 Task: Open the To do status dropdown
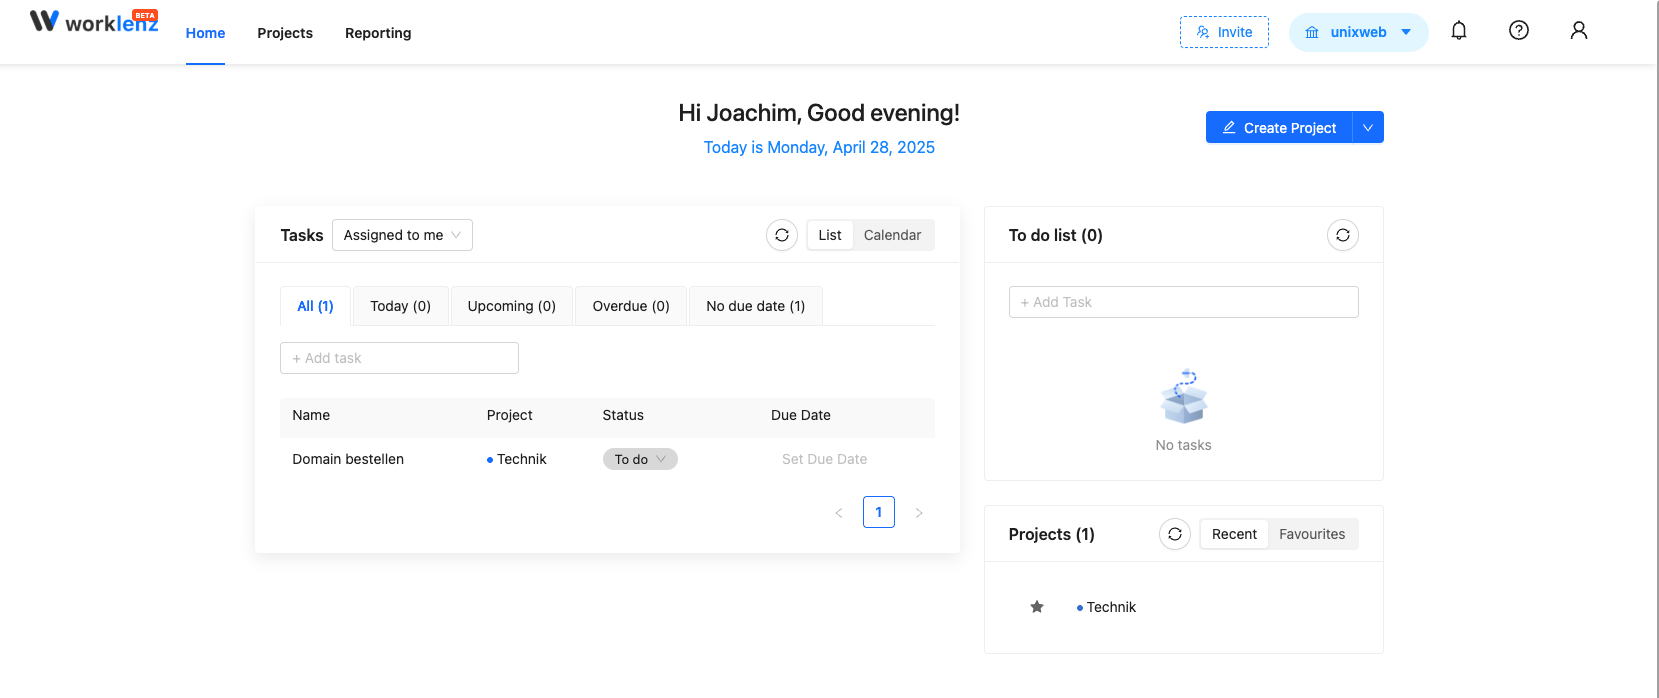tap(640, 459)
